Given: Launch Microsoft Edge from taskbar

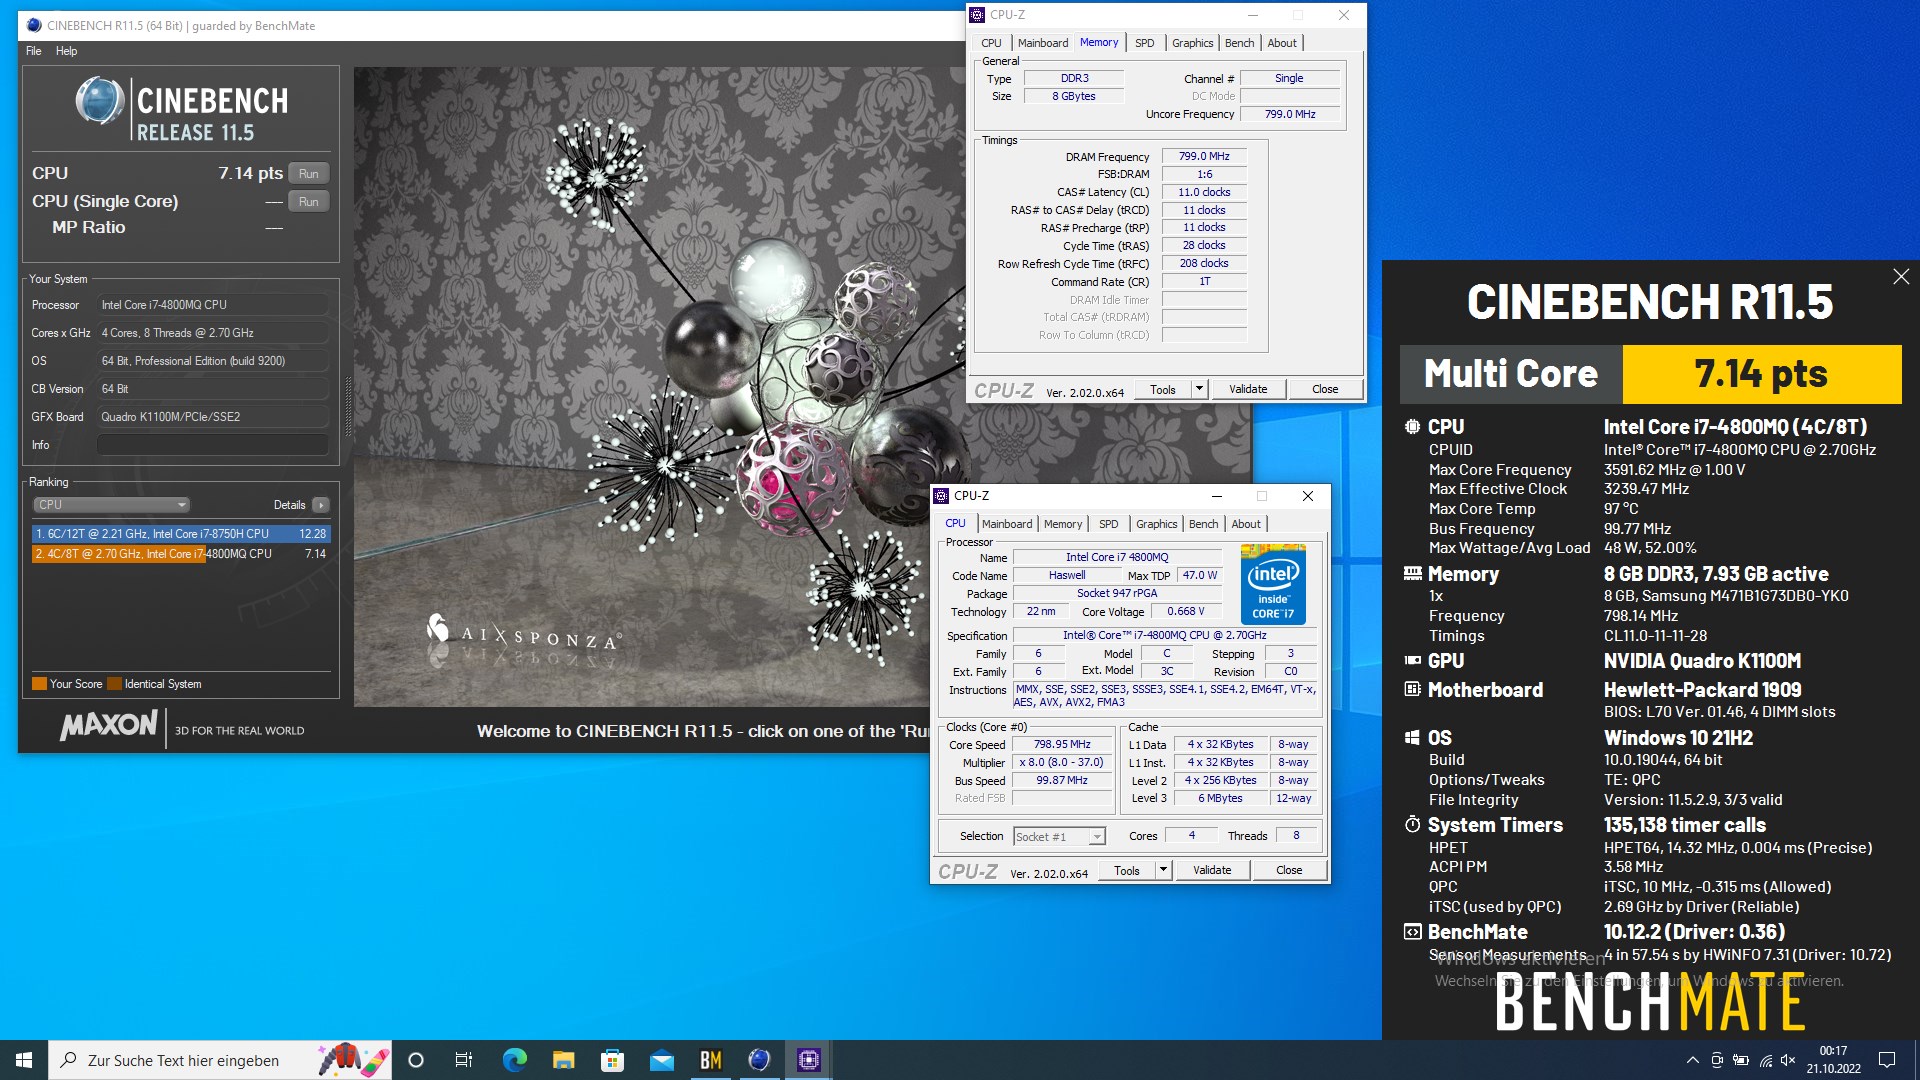Looking at the screenshot, I should point(514,1060).
